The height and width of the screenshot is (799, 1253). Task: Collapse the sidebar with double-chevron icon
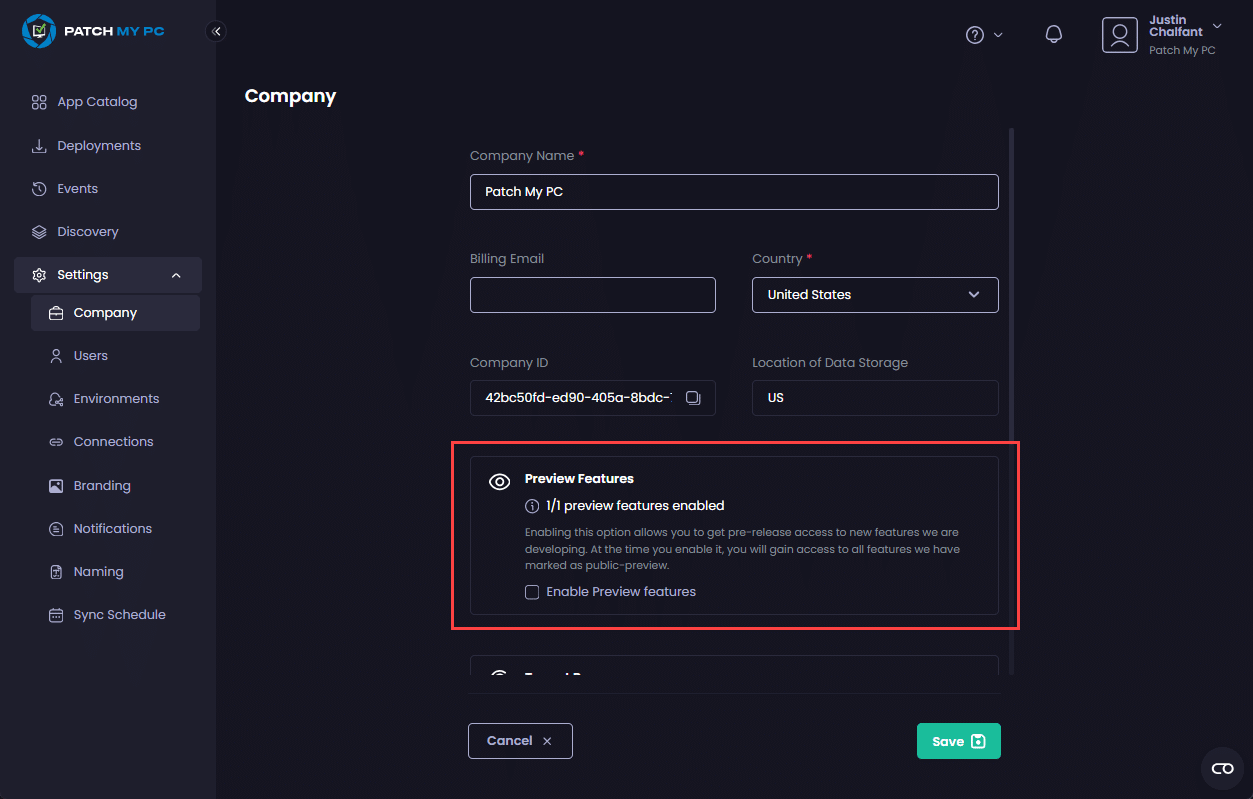[216, 31]
